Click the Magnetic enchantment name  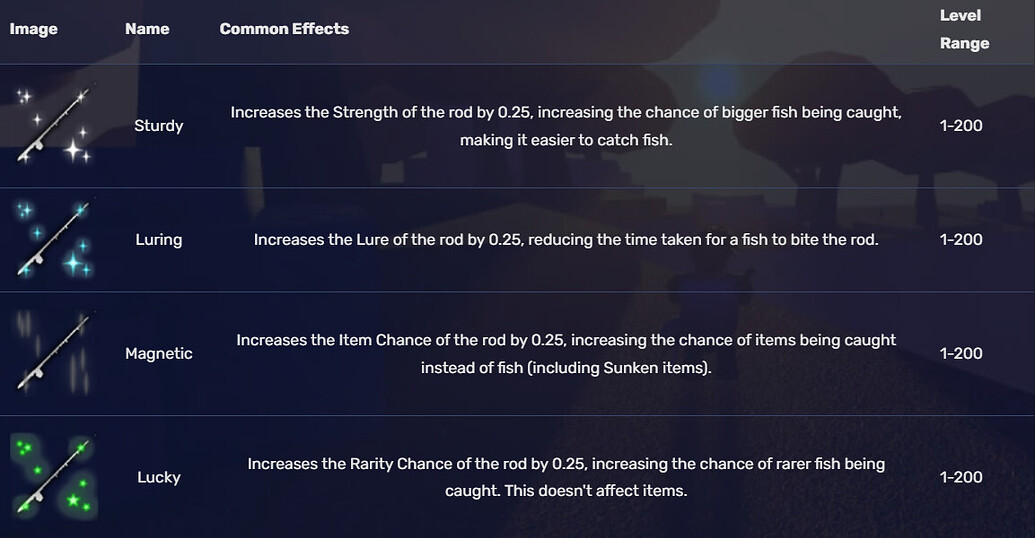pos(159,354)
